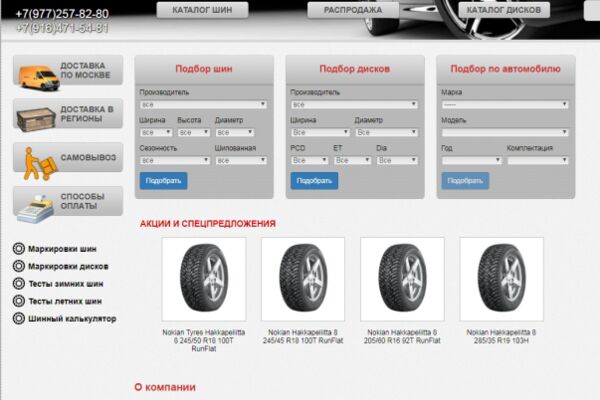Click the orange delivery van icon
Viewport: 600px width, 400px height.
tap(39, 78)
